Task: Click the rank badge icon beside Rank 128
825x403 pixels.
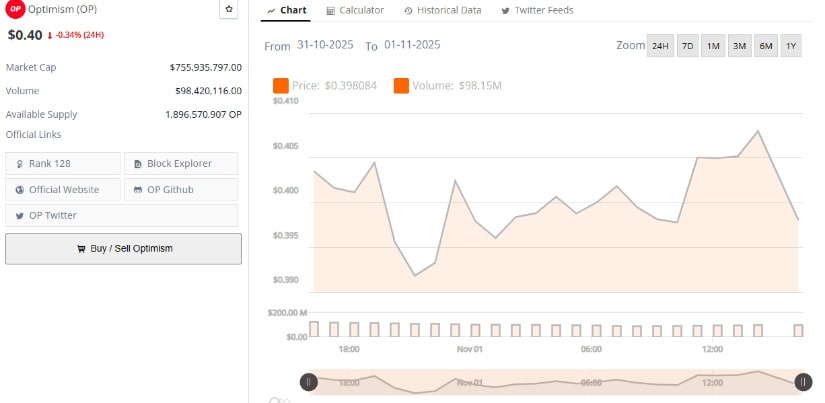Action: coord(19,164)
